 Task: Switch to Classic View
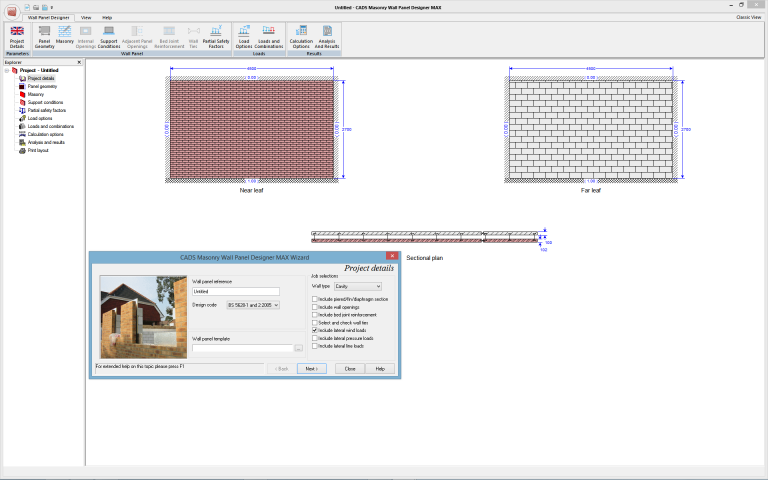coord(748,17)
